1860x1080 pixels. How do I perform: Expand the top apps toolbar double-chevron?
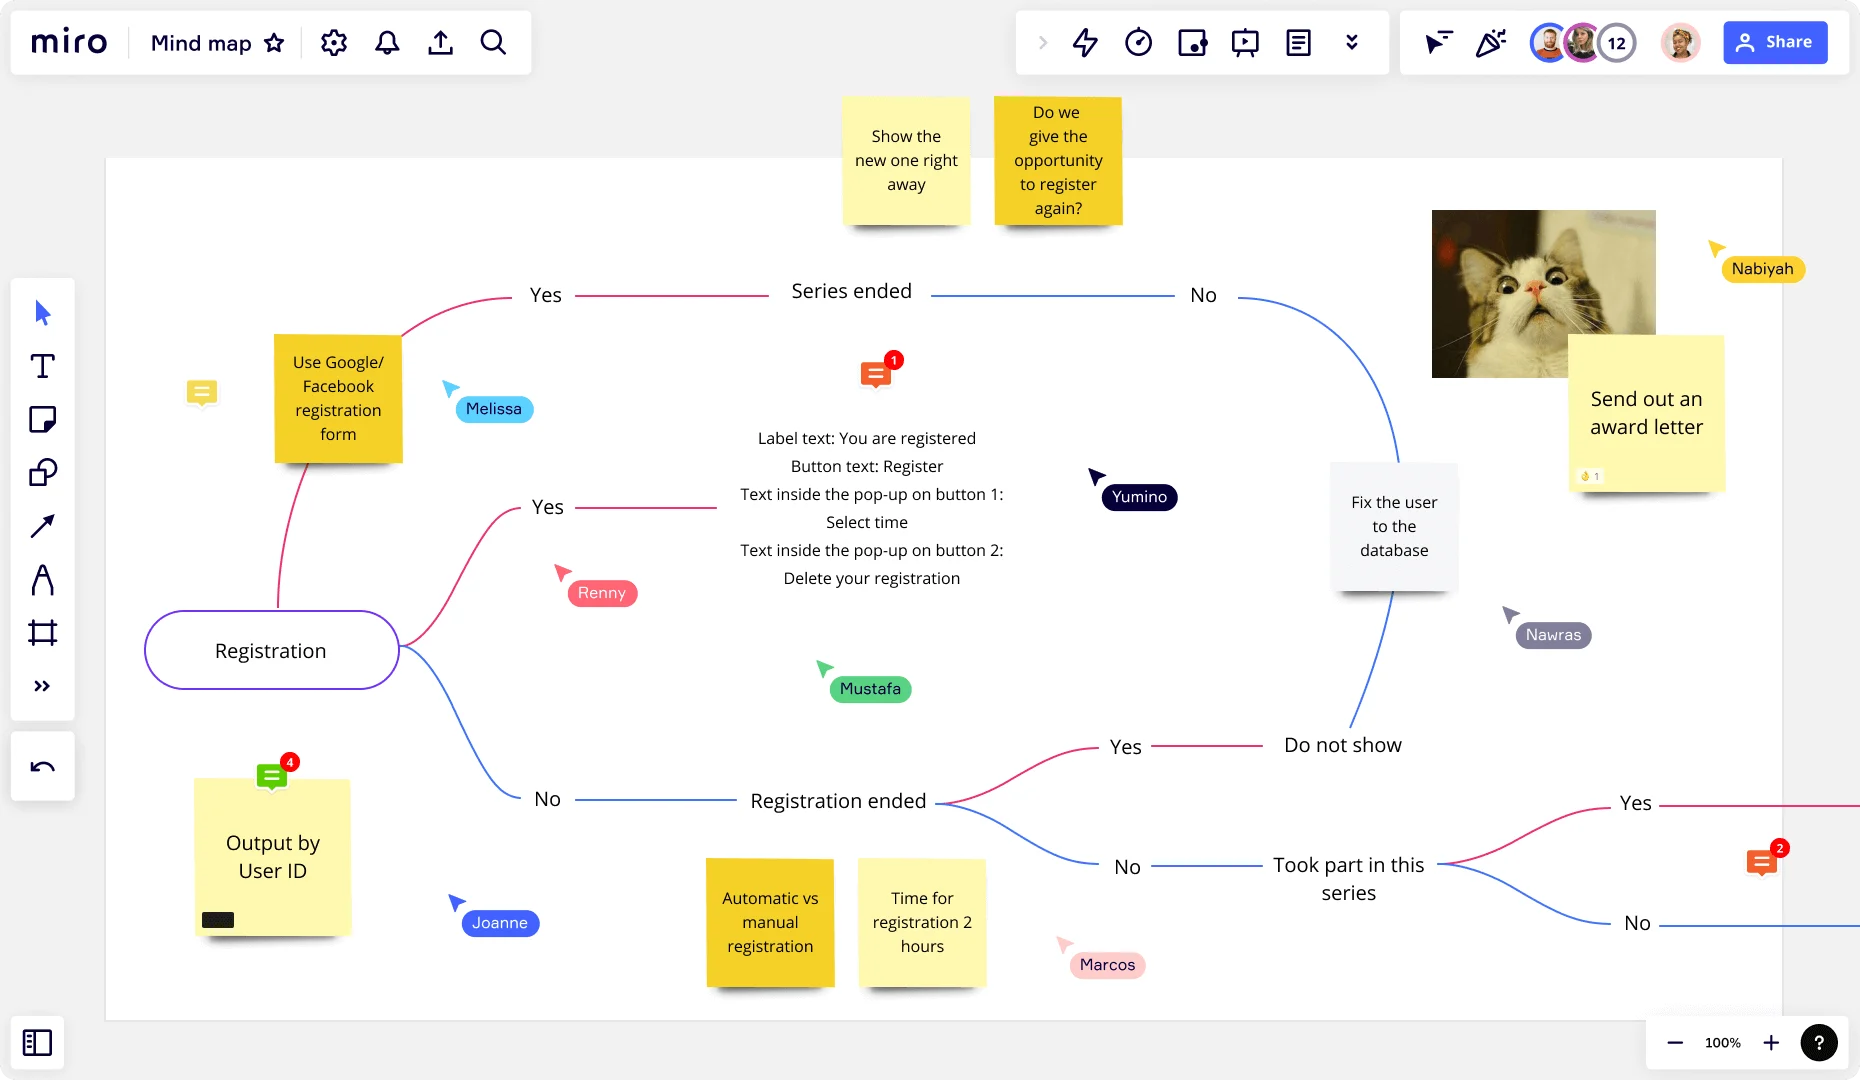point(1352,42)
